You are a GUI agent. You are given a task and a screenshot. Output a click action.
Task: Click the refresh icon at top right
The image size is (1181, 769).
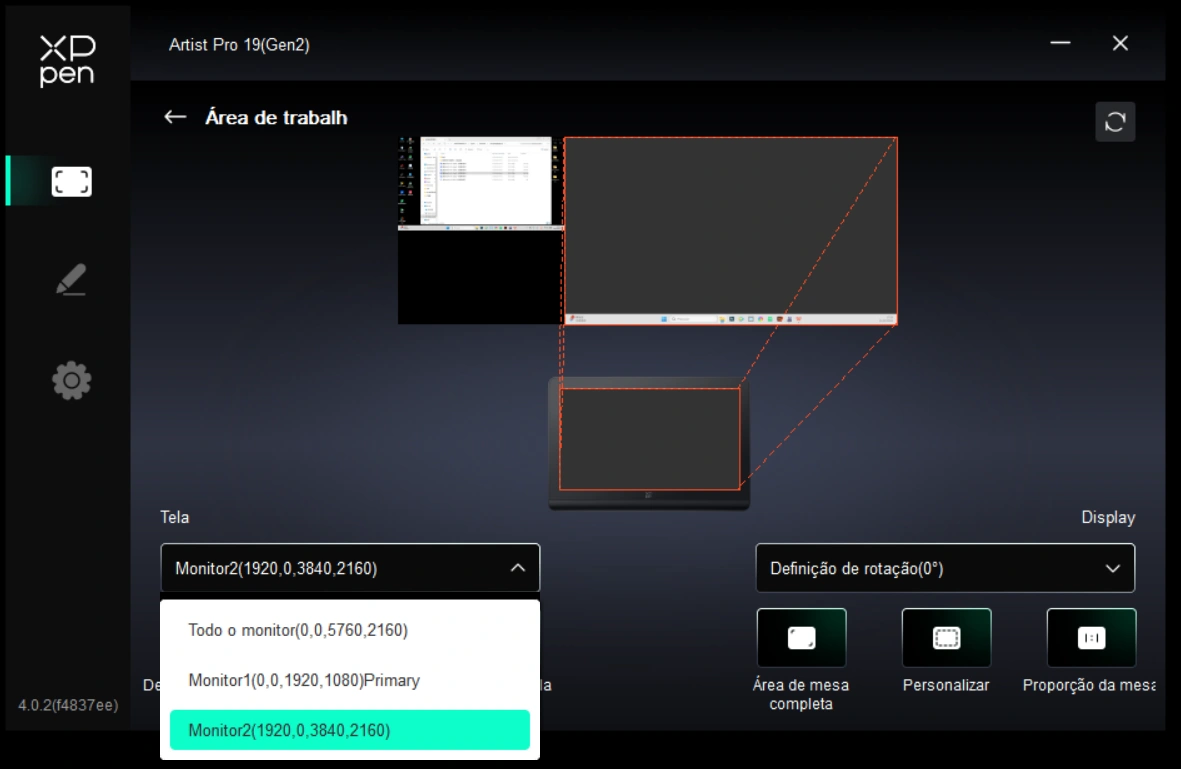tap(1115, 122)
